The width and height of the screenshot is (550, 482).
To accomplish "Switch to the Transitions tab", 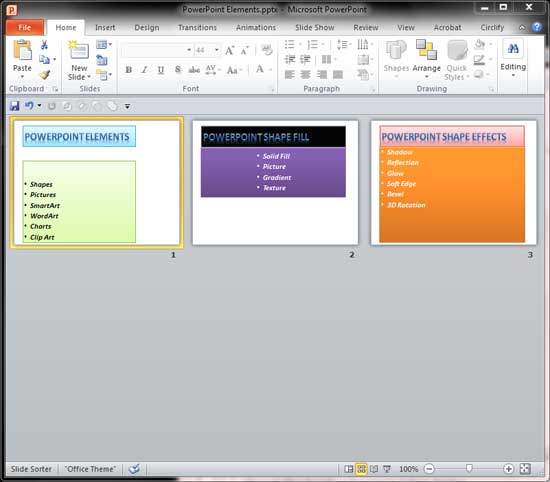I will [x=197, y=27].
